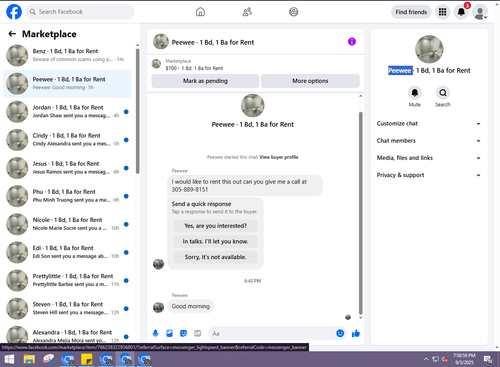The width and height of the screenshot is (500, 367).
Task: Click the purple conversation information icon
Action: tap(352, 42)
